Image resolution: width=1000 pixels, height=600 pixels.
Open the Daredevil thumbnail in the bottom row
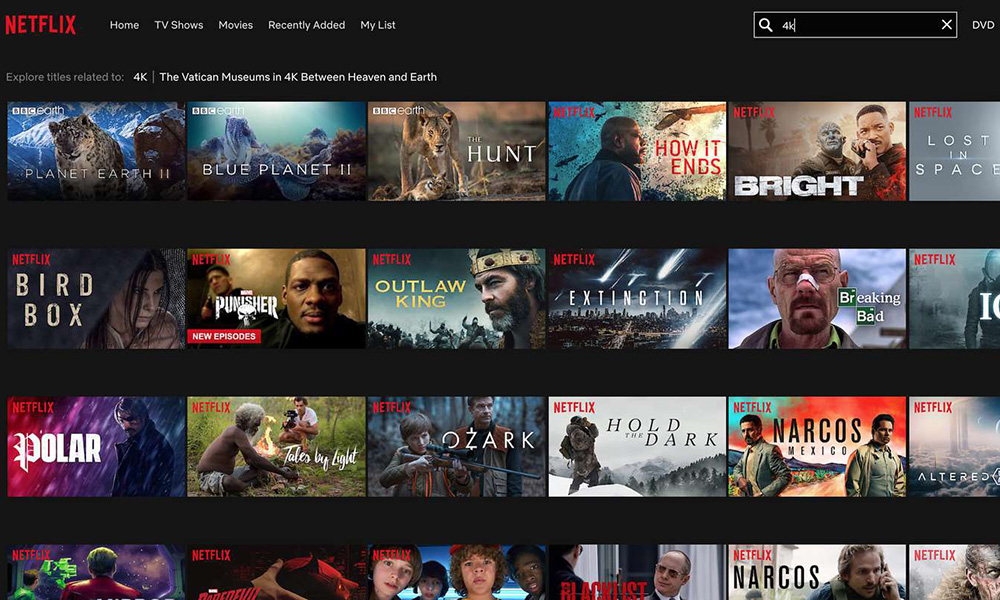coord(276,573)
